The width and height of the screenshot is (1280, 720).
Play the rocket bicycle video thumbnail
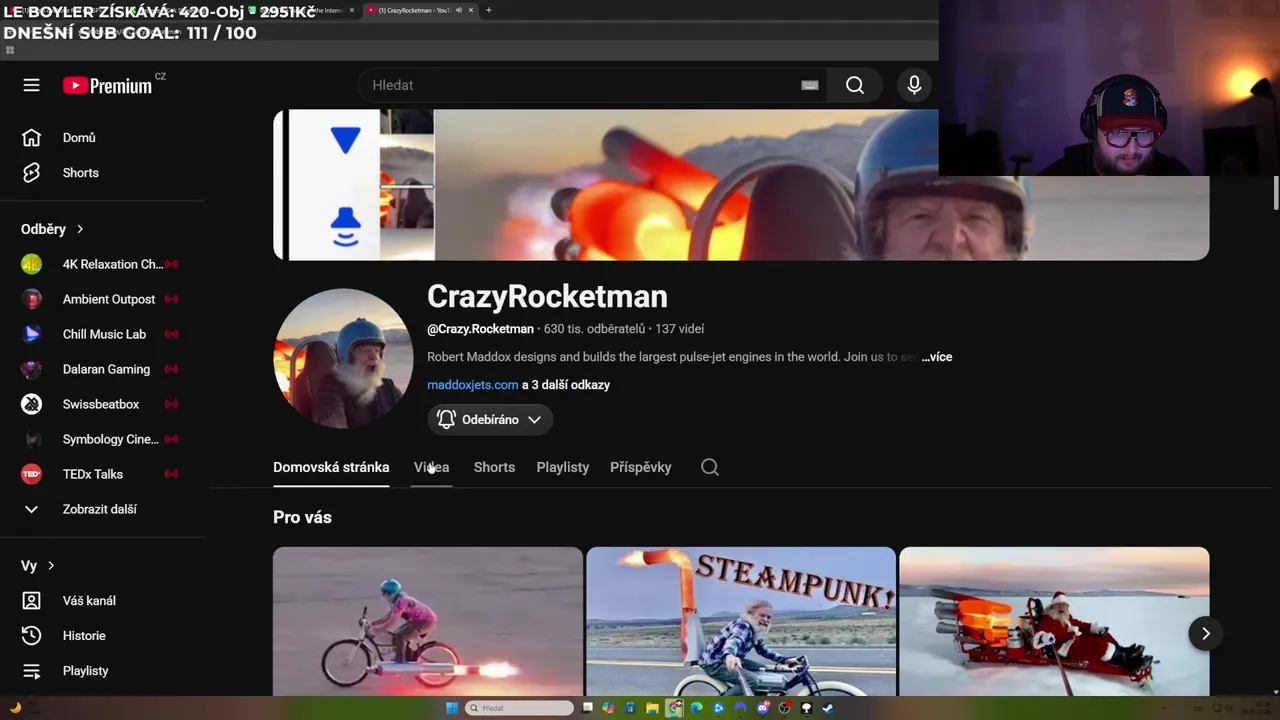point(428,621)
